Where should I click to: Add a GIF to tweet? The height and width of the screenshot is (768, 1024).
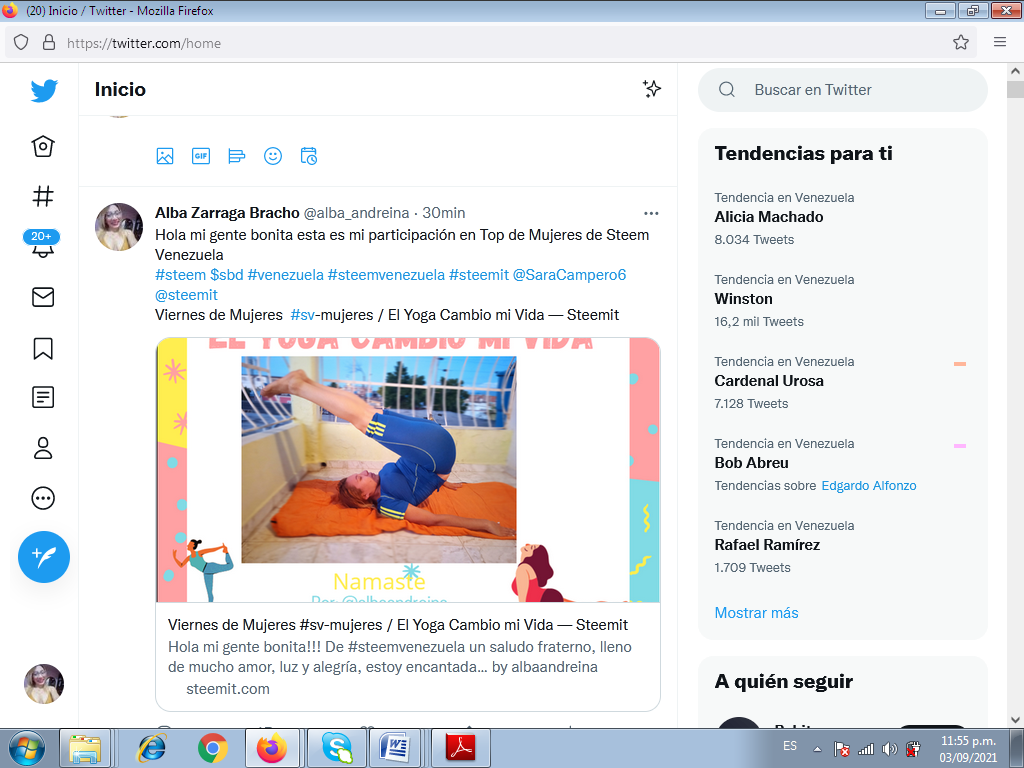[x=200, y=156]
